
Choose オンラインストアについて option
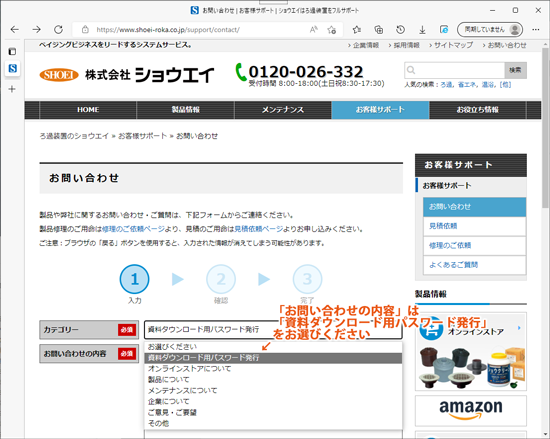(x=273, y=369)
